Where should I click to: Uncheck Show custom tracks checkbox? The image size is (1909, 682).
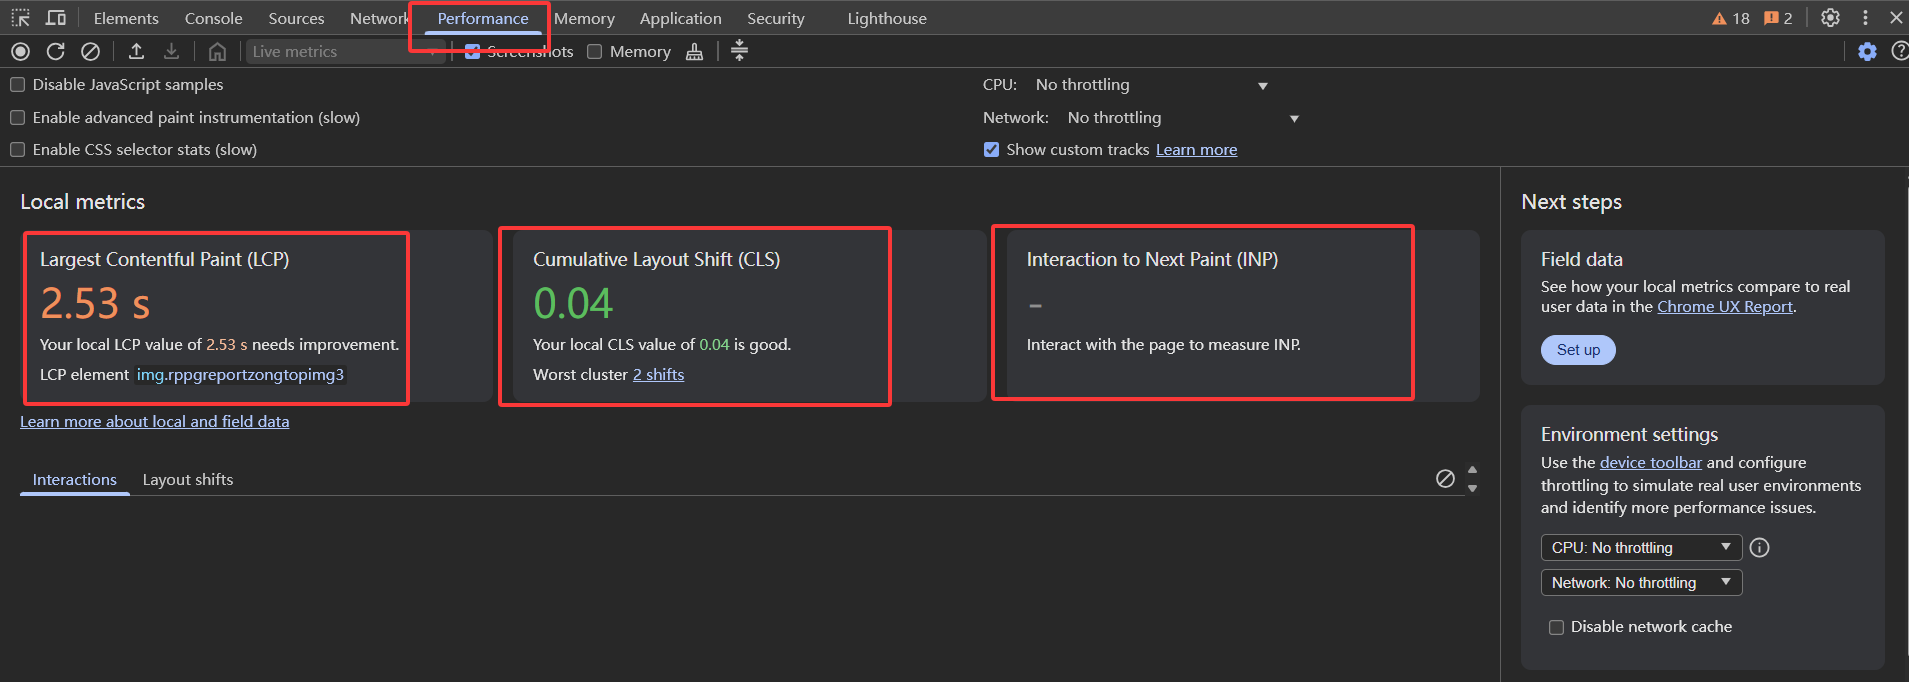coord(991,150)
